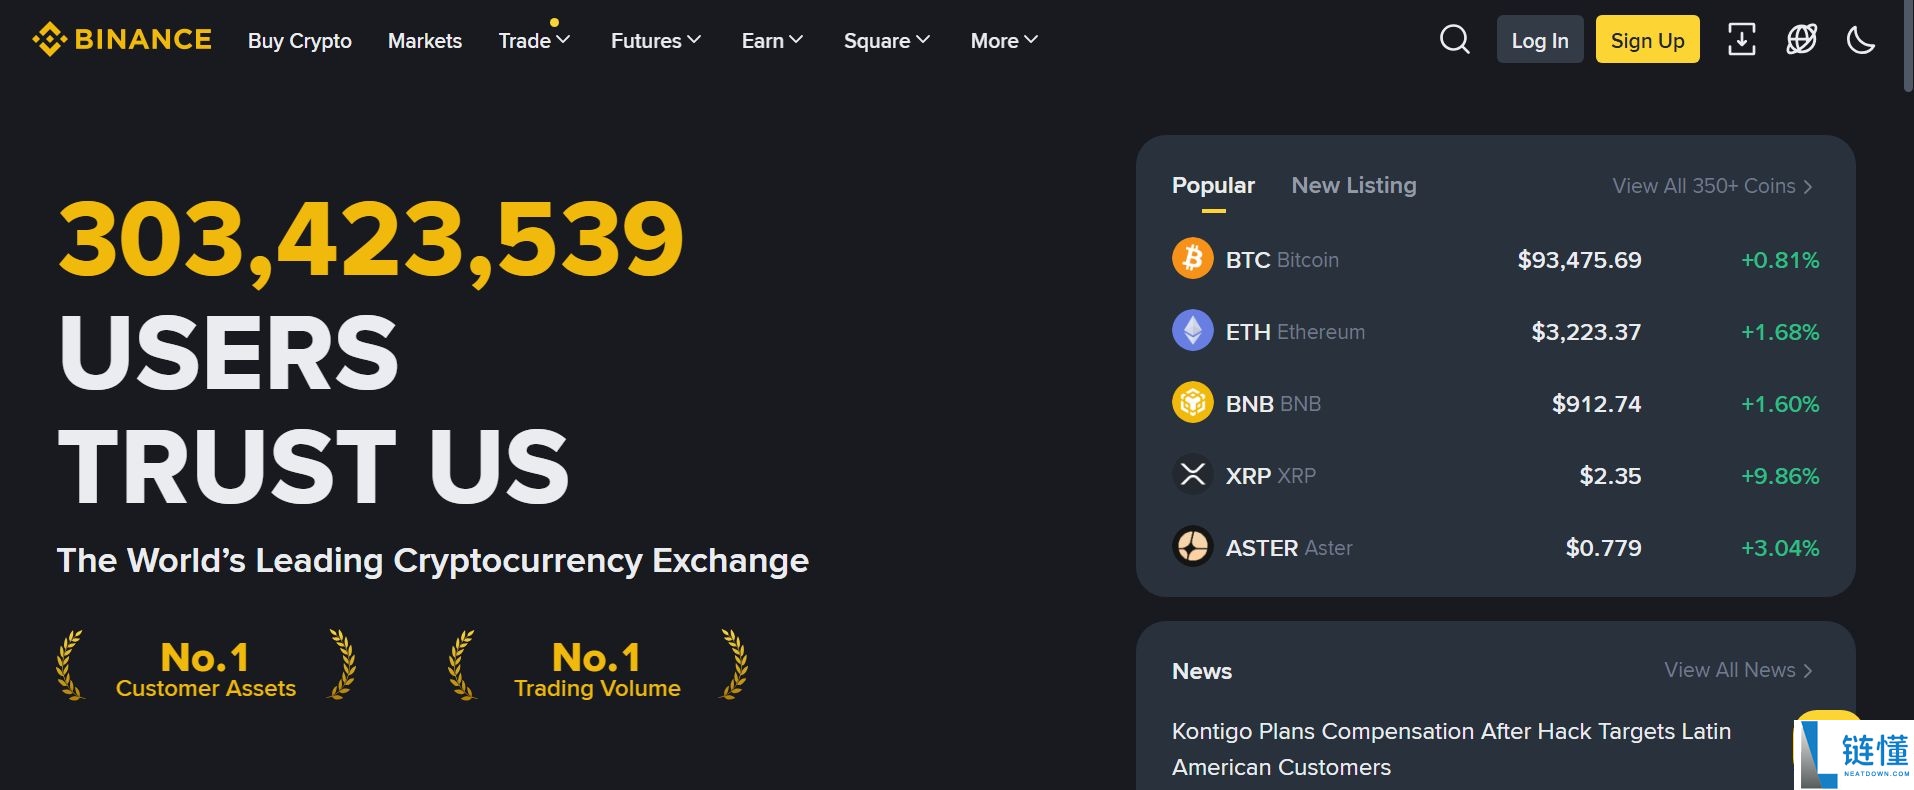Click the download app icon
1914x790 pixels.
tap(1742, 40)
